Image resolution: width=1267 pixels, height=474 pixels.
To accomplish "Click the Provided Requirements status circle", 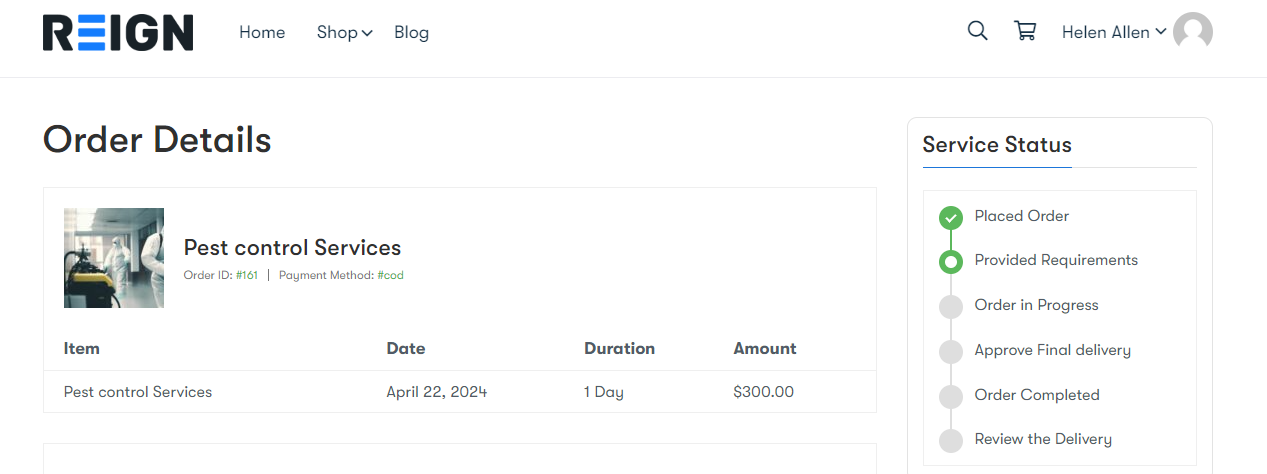I will [950, 262].
